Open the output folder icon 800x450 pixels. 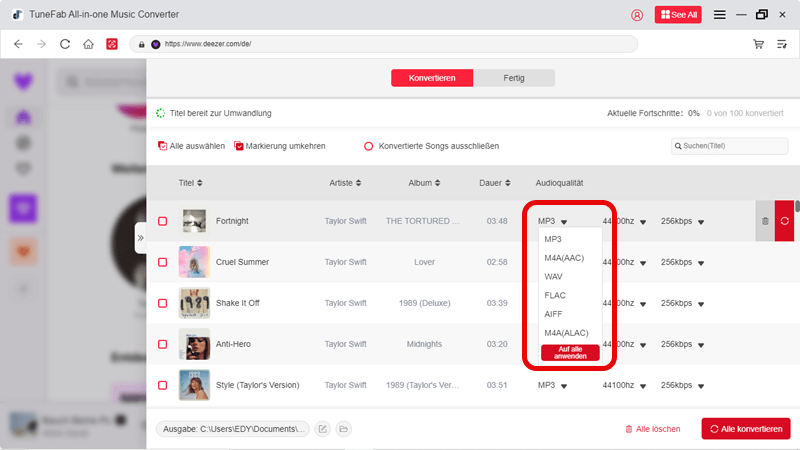click(x=343, y=429)
